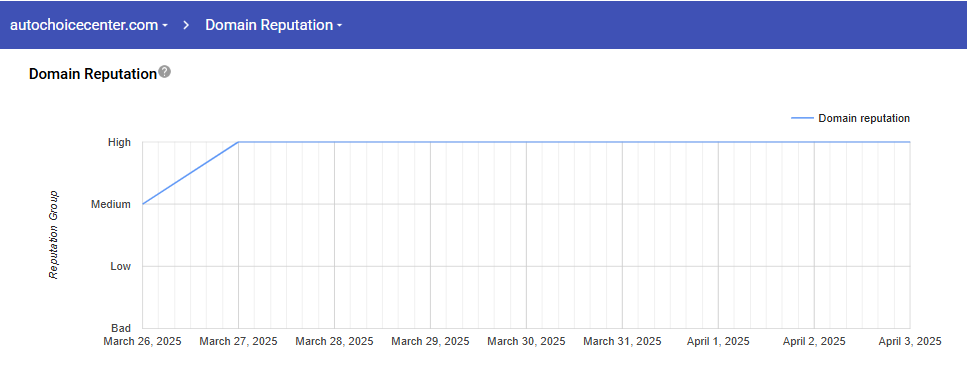Screen dimensions: 967x382
Task: Click the March 28, 2025 axis label
Action: [x=334, y=341]
